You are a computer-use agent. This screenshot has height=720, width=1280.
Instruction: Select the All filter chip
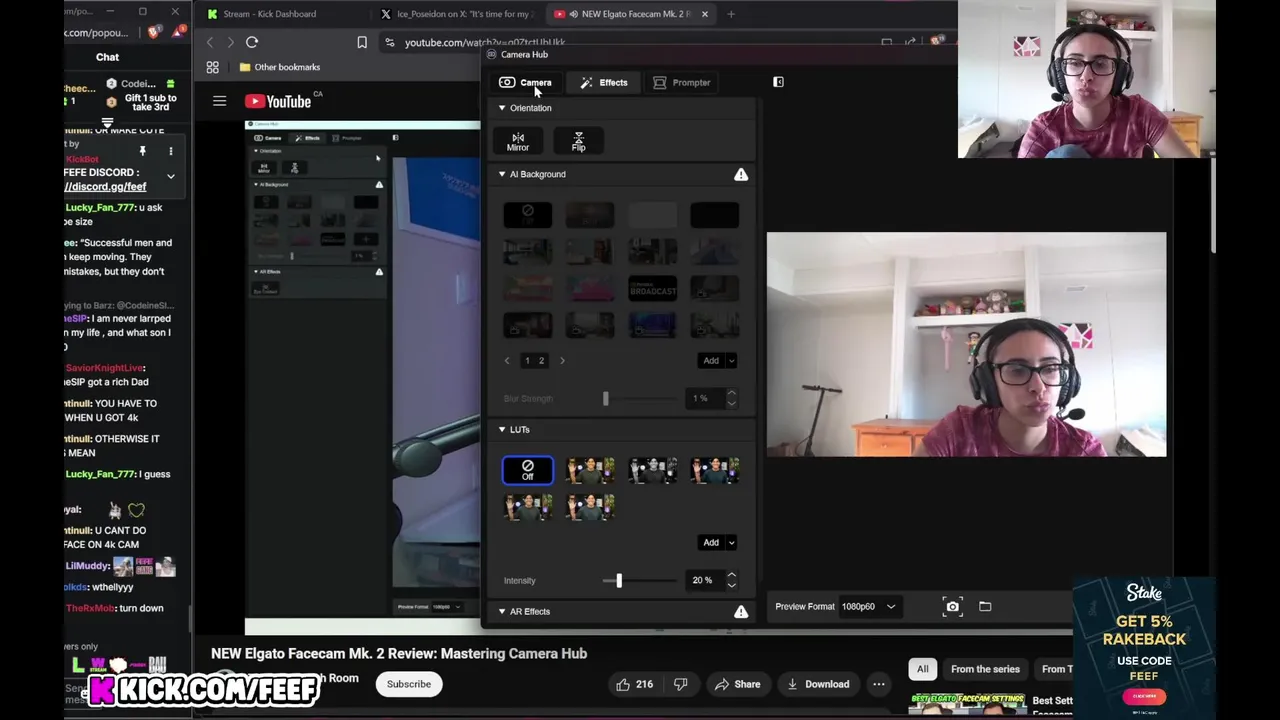(923, 669)
